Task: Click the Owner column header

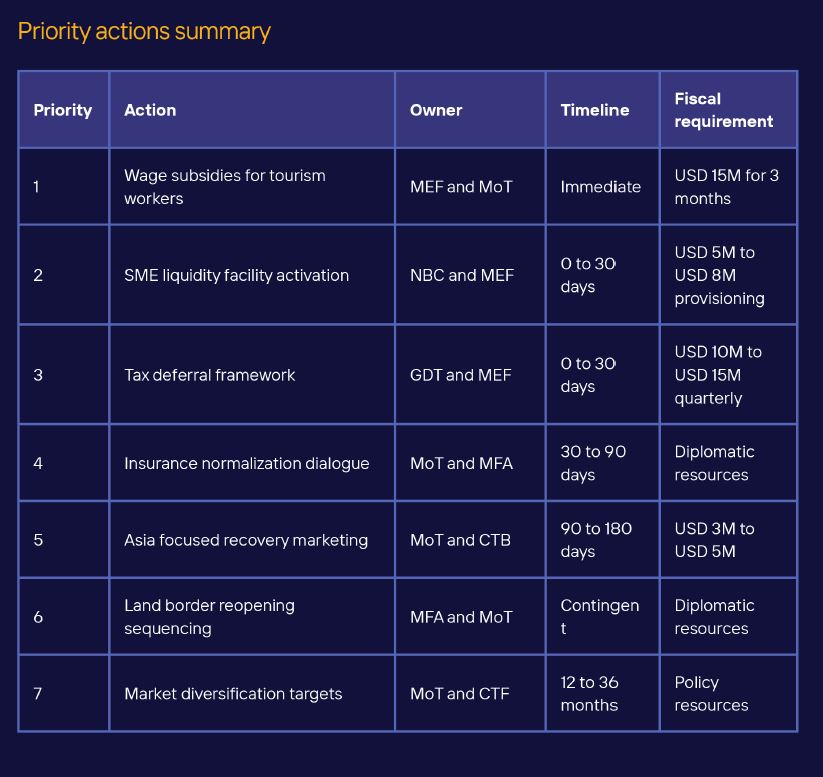Action: [x=436, y=110]
